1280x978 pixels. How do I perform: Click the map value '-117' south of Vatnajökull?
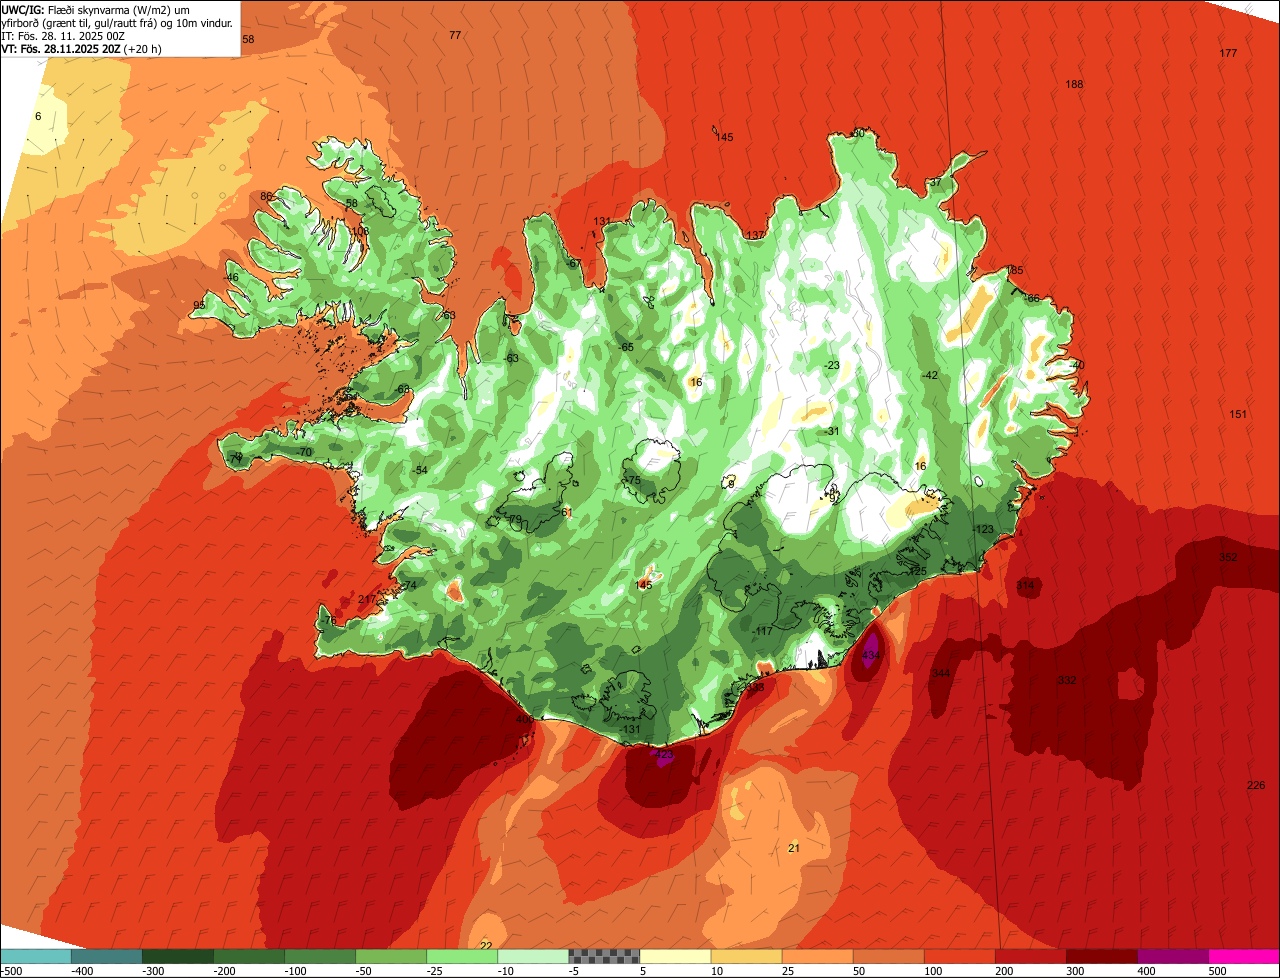click(763, 631)
